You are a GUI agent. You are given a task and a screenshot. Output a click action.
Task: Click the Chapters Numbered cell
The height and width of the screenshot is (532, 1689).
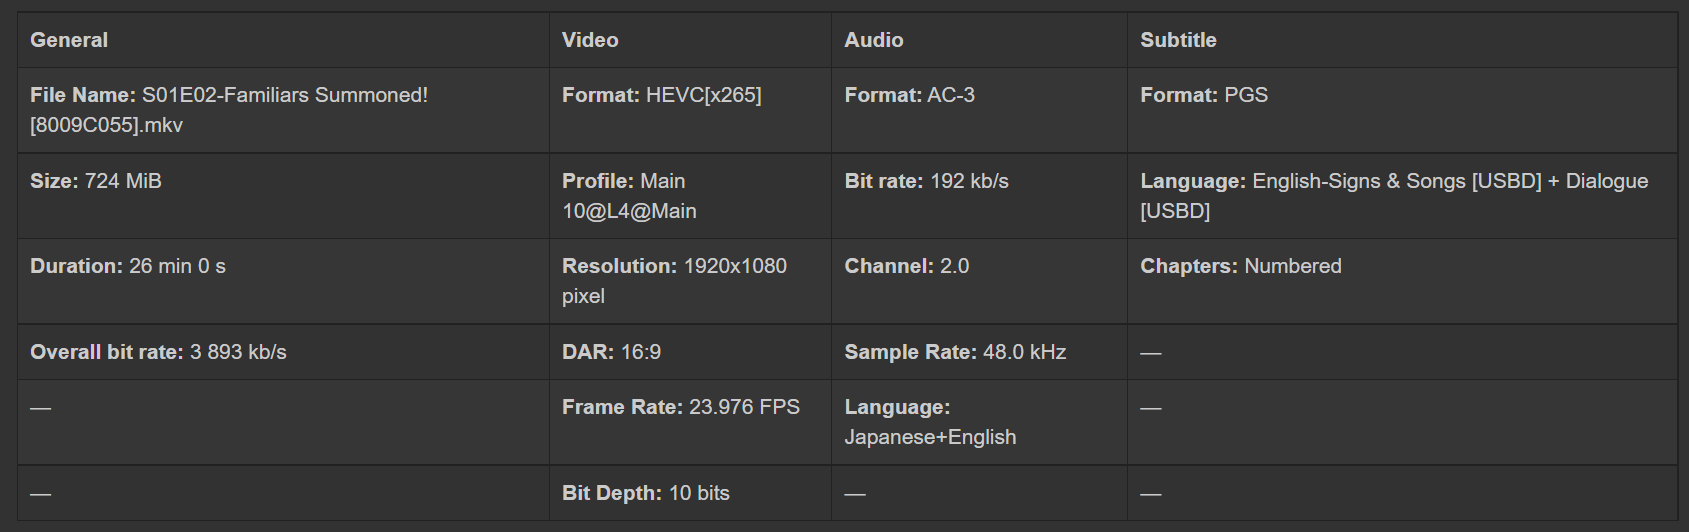1240,266
